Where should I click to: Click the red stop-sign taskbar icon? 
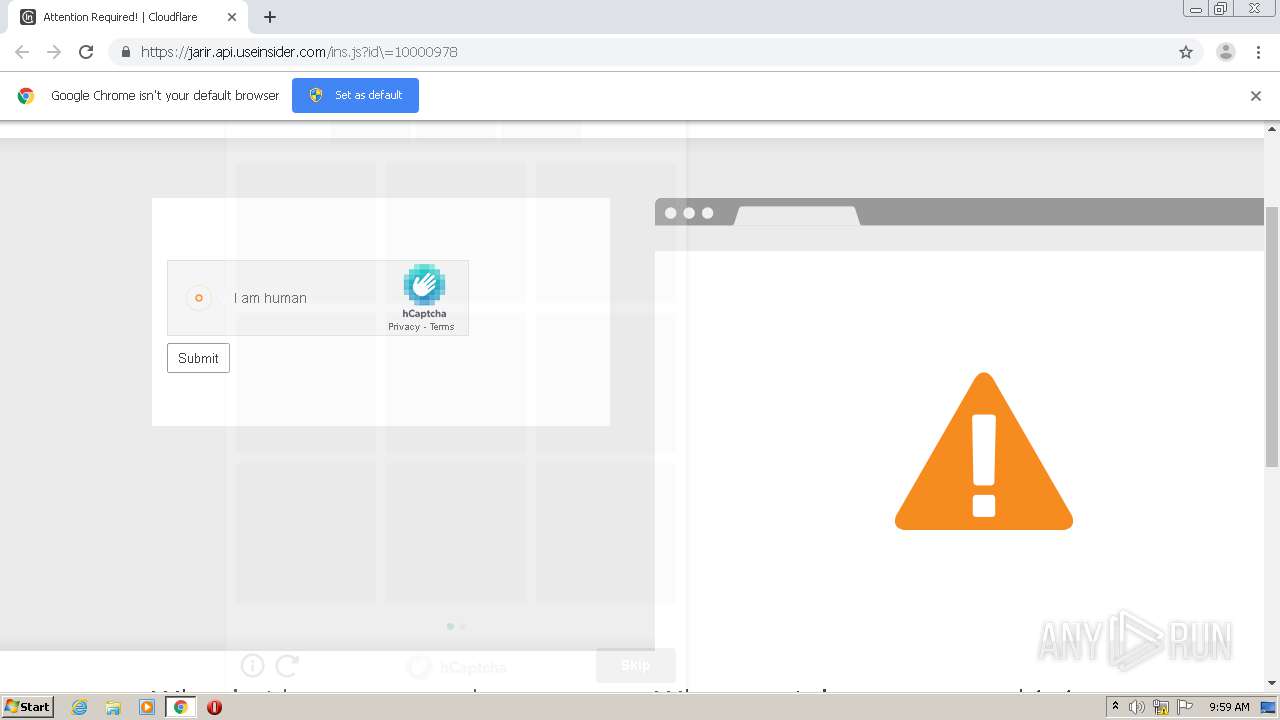point(214,707)
